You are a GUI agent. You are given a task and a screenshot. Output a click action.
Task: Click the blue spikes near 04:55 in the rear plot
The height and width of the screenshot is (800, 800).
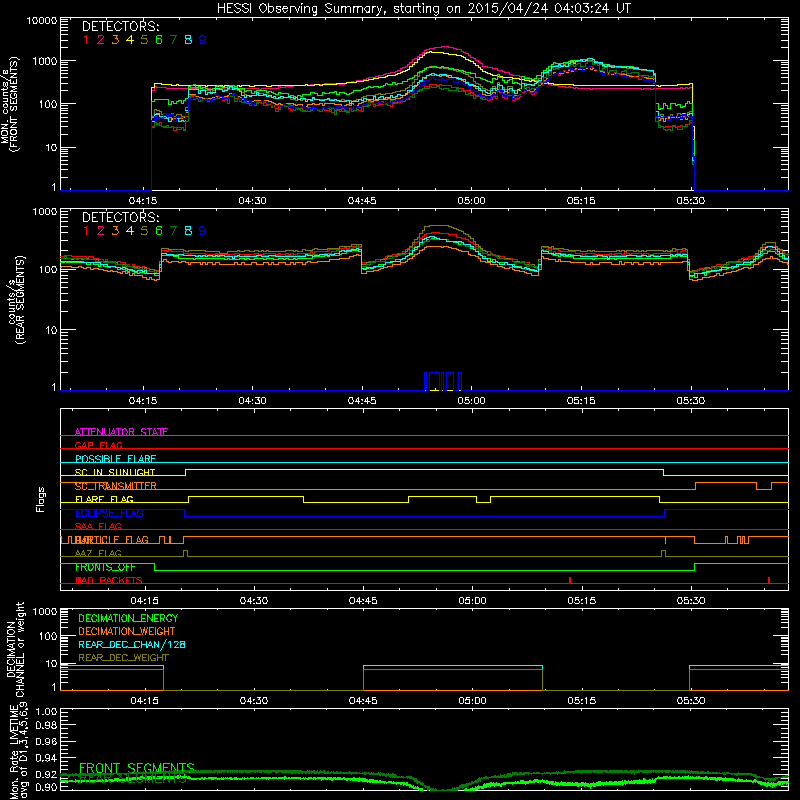click(443, 382)
